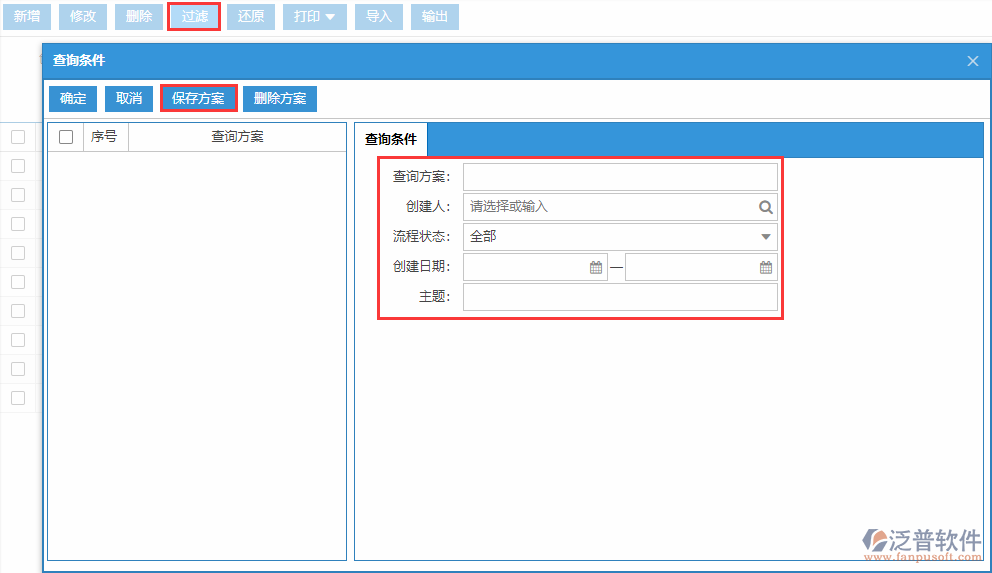Image resolution: width=992 pixels, height=573 pixels.
Task: Click the 确定 button
Action: point(73,99)
